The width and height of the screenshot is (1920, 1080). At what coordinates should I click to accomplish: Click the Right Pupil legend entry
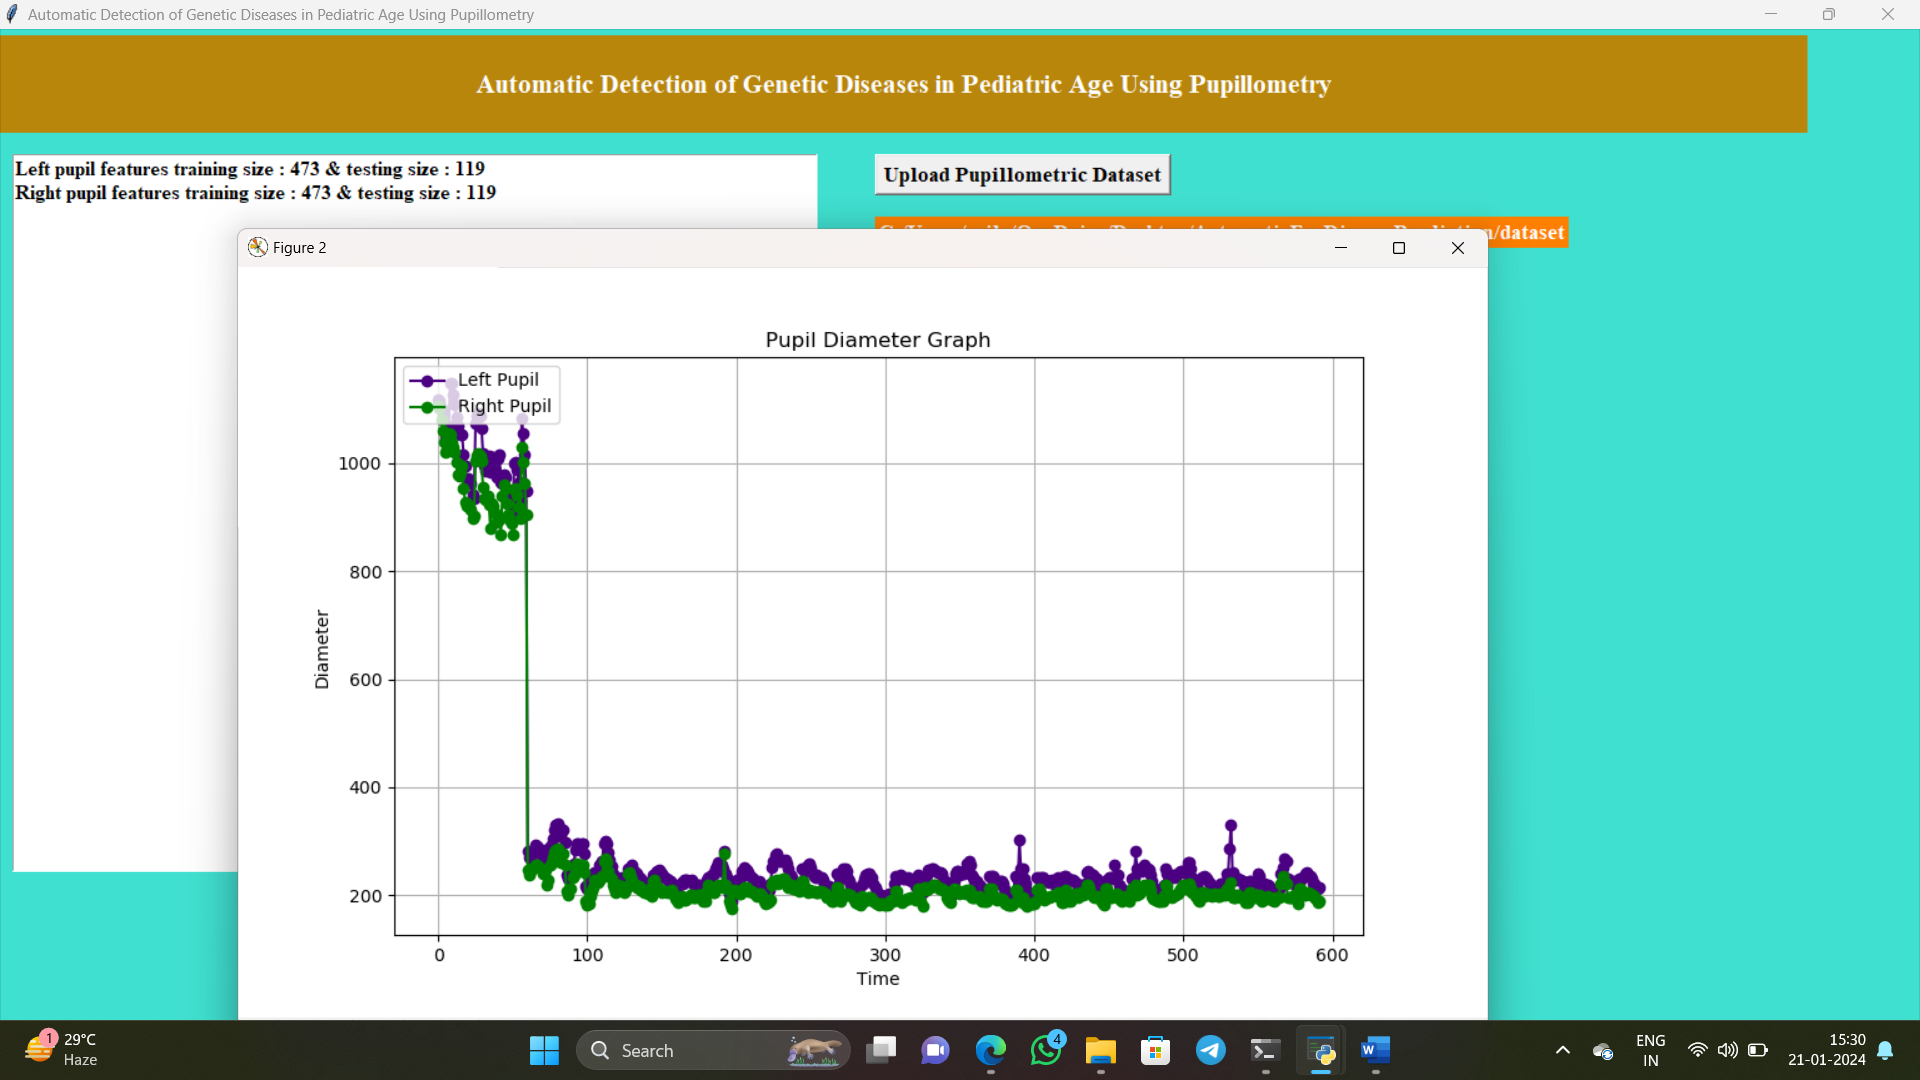(503, 406)
